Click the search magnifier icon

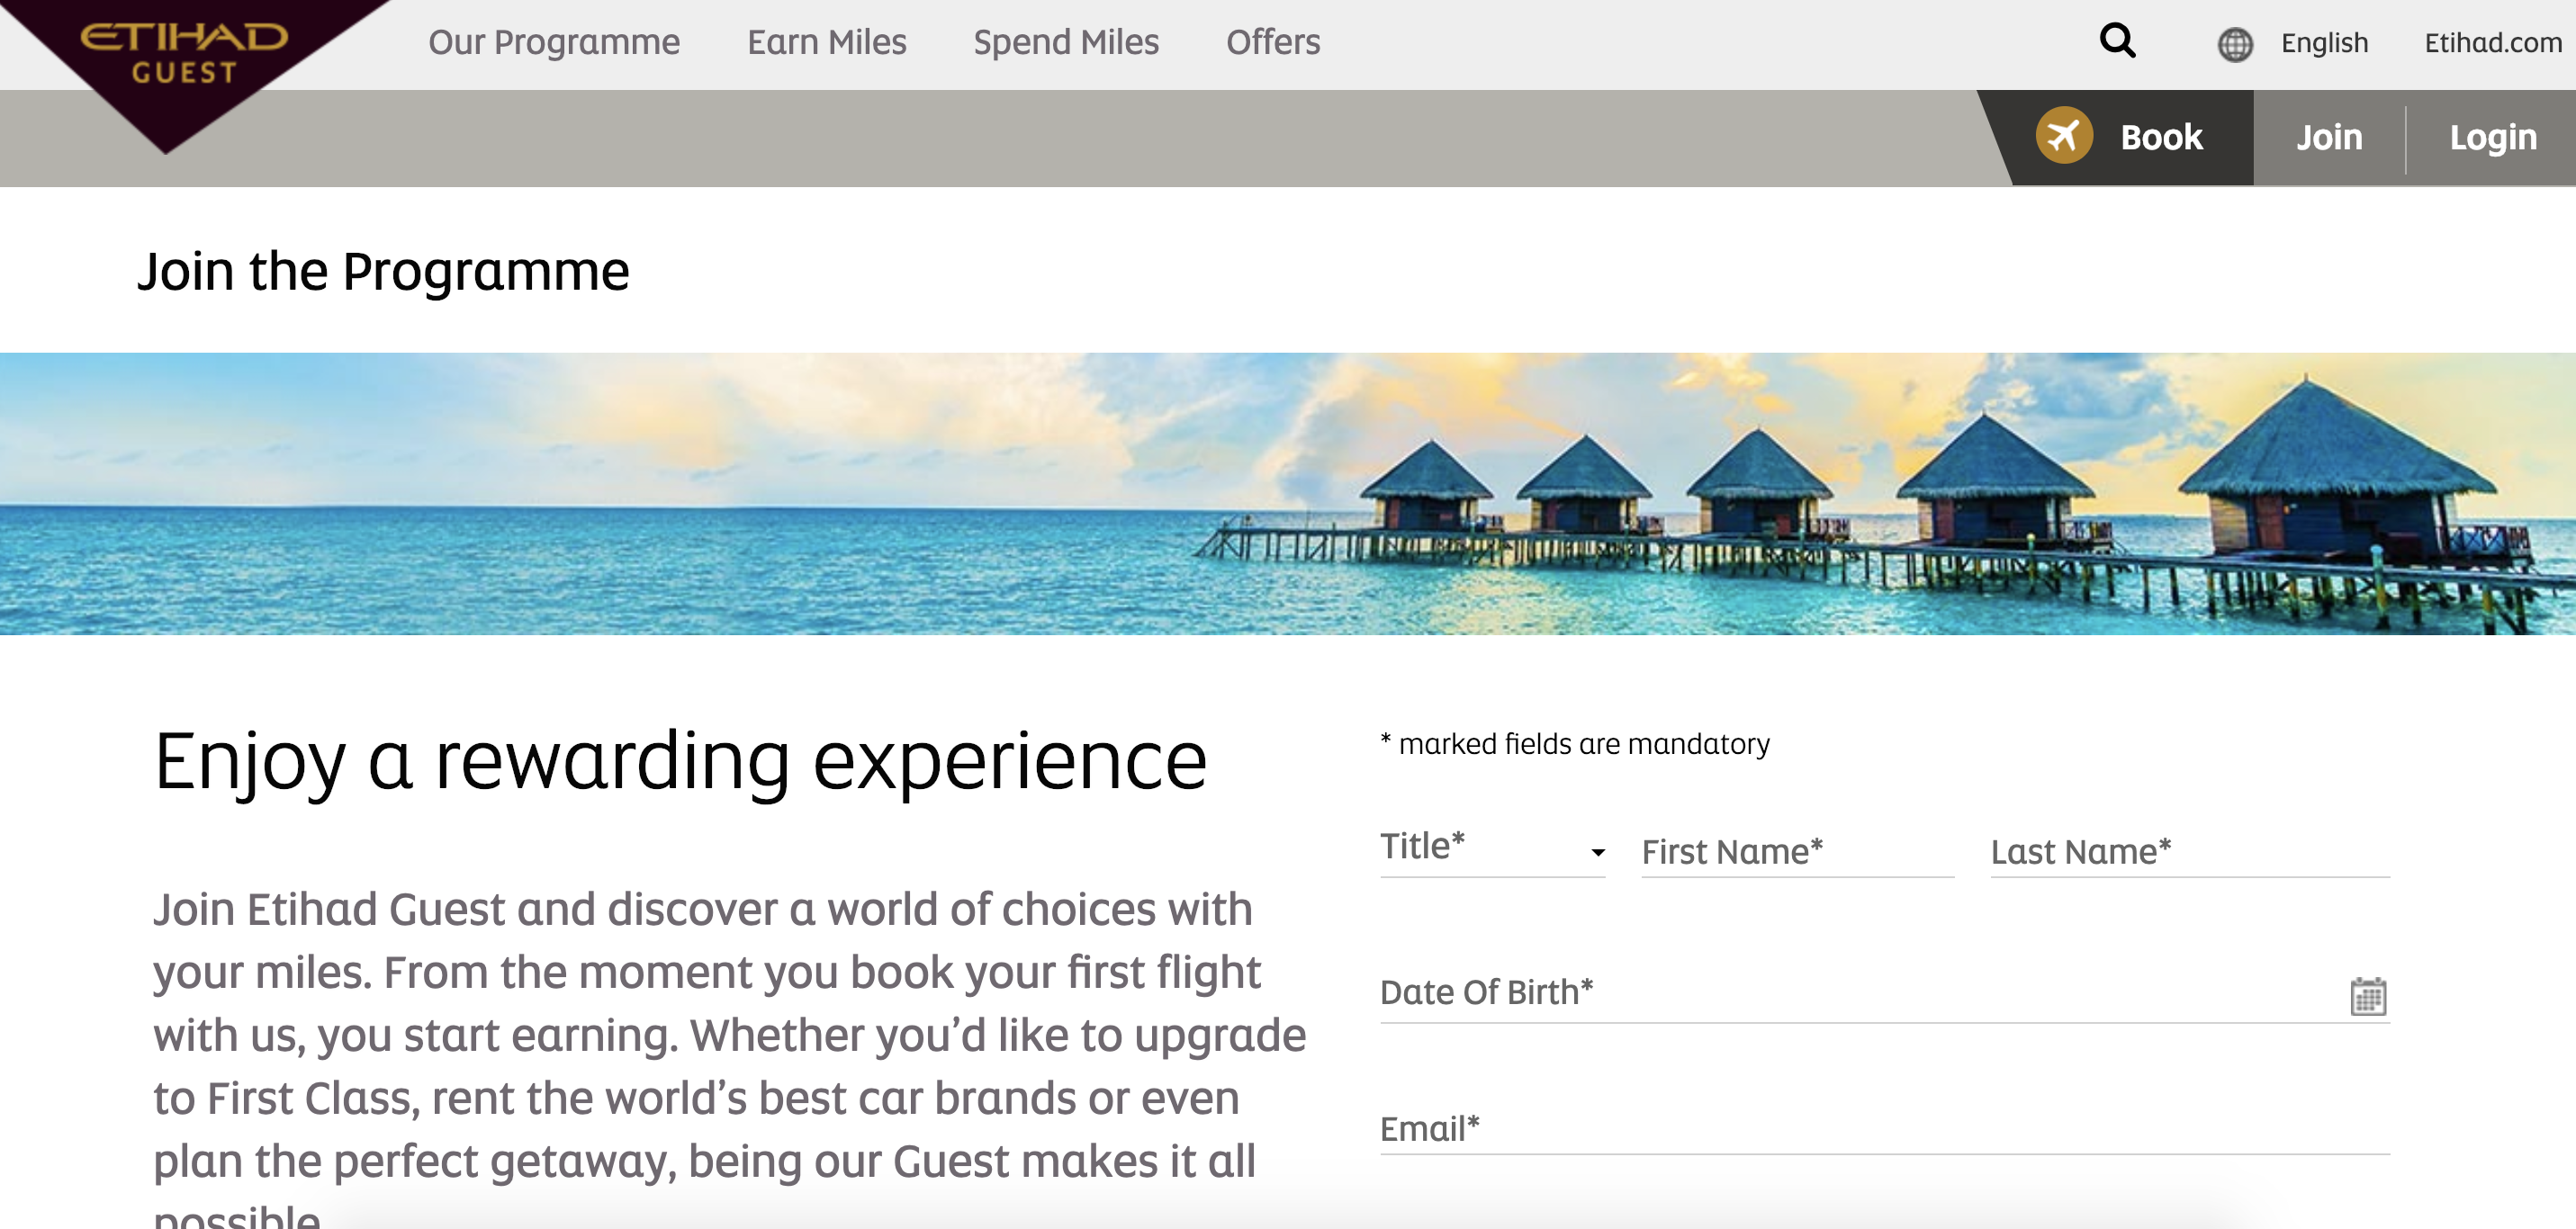coord(2117,41)
